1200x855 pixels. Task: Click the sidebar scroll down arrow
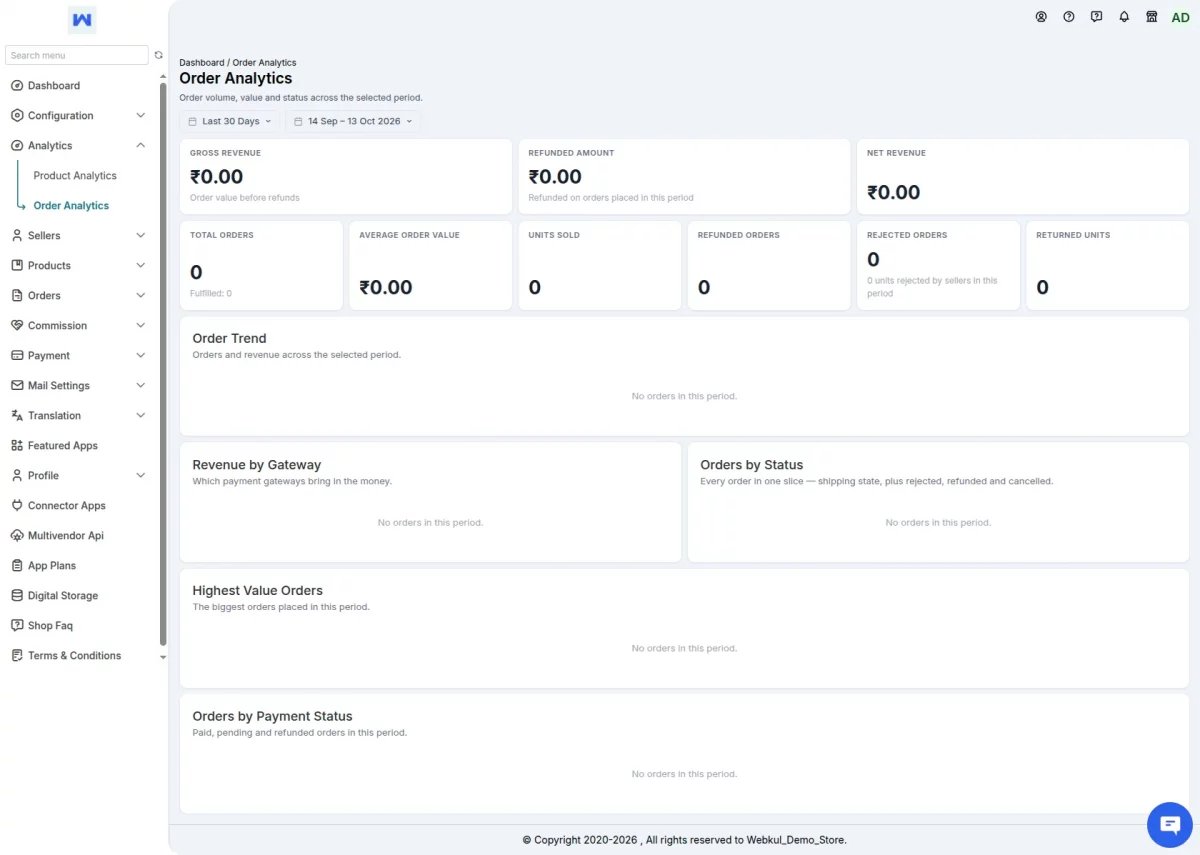(163, 658)
